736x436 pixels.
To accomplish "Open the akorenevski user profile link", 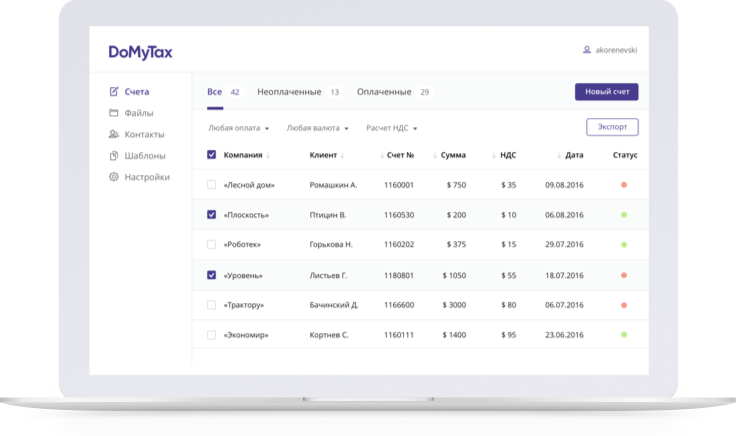I will [x=616, y=50].
